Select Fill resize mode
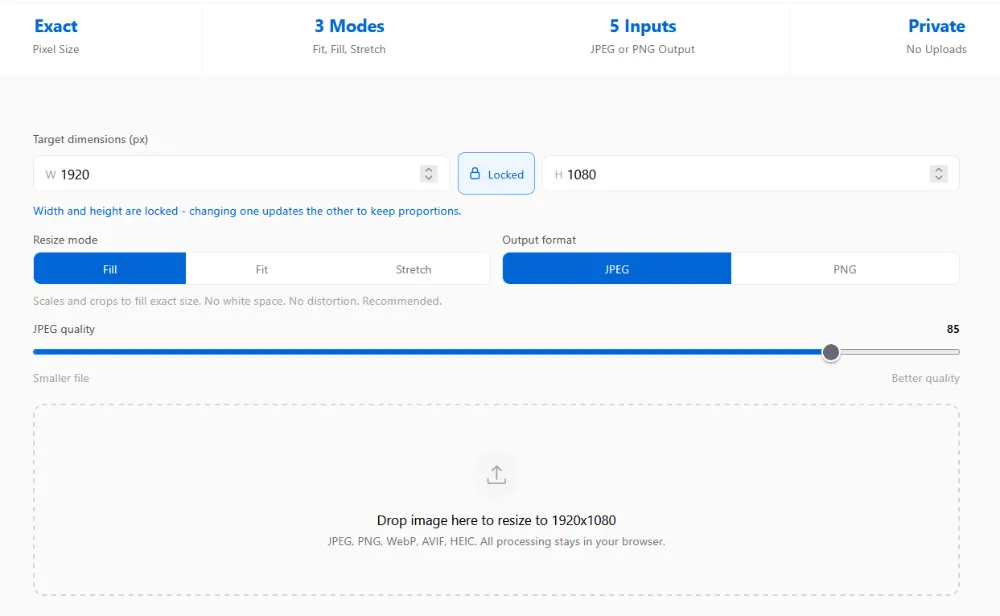 click(x=110, y=268)
